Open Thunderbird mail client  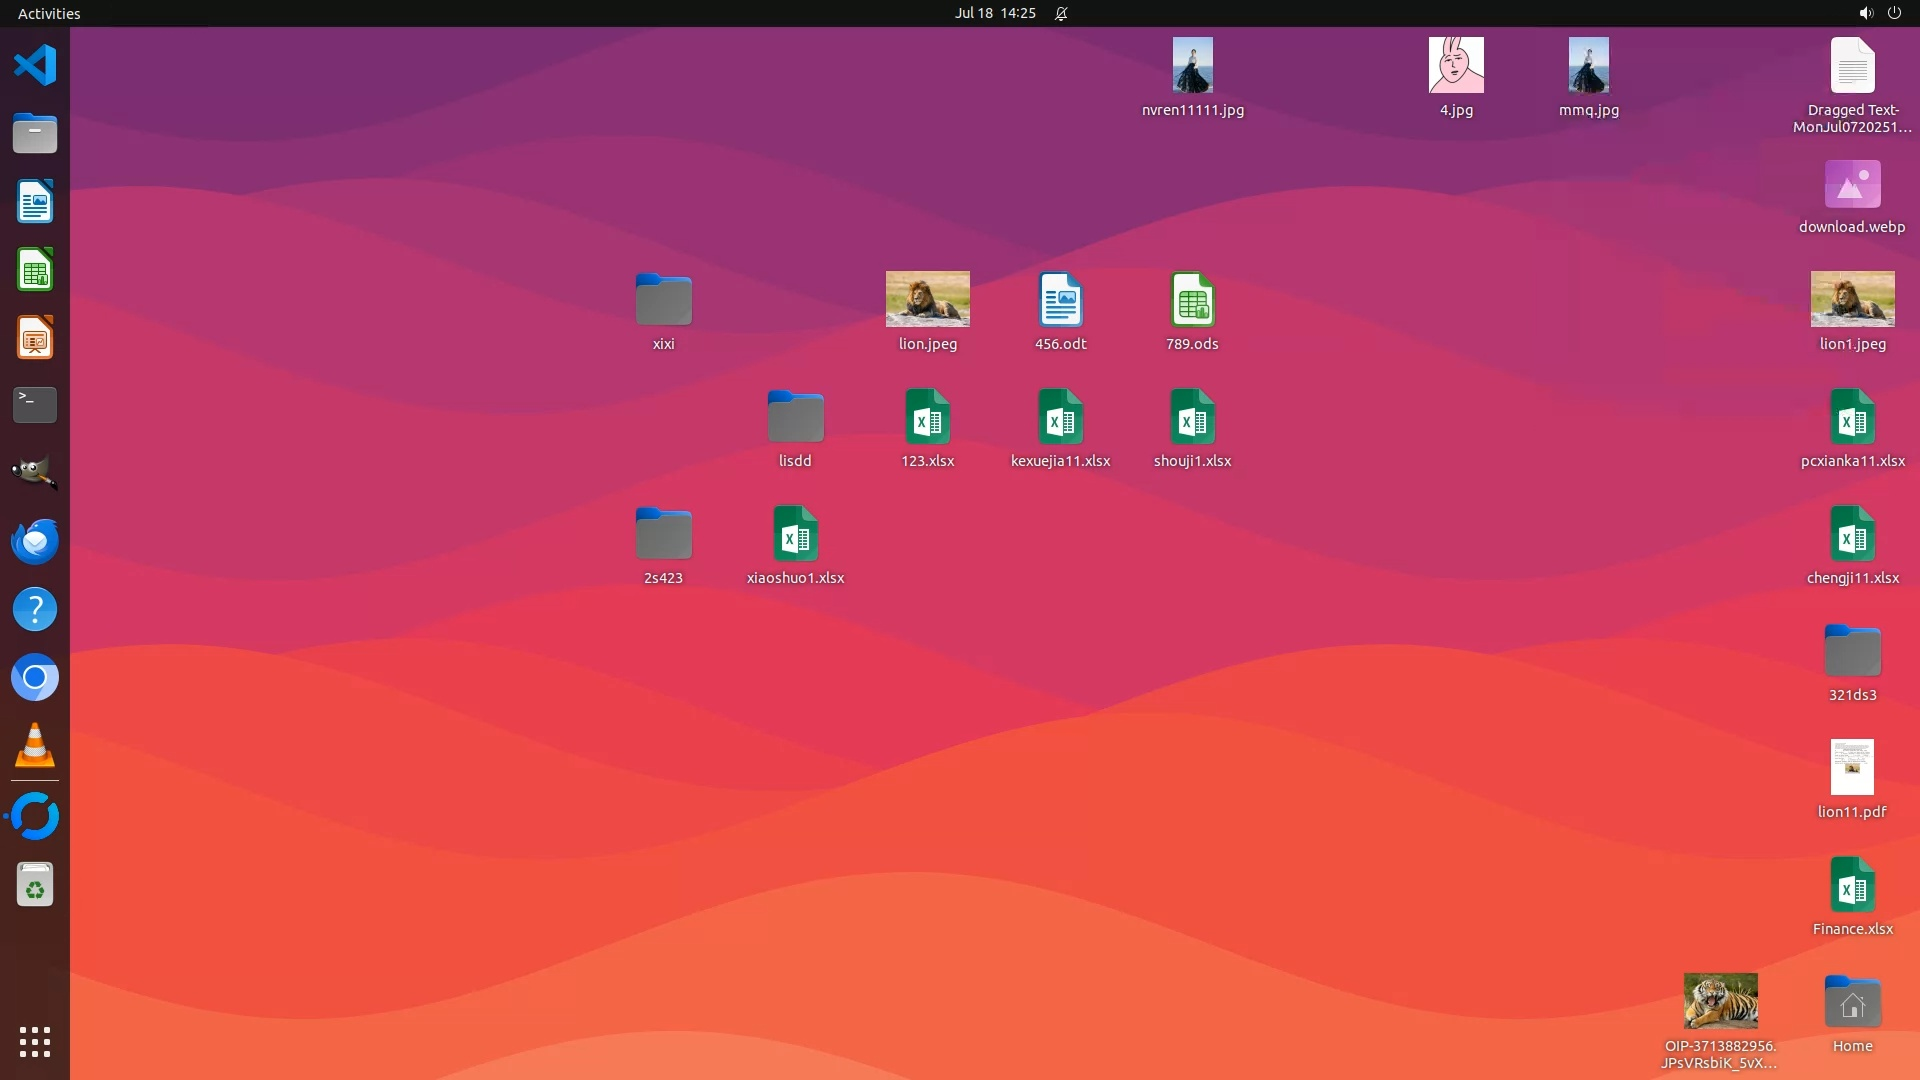point(35,541)
